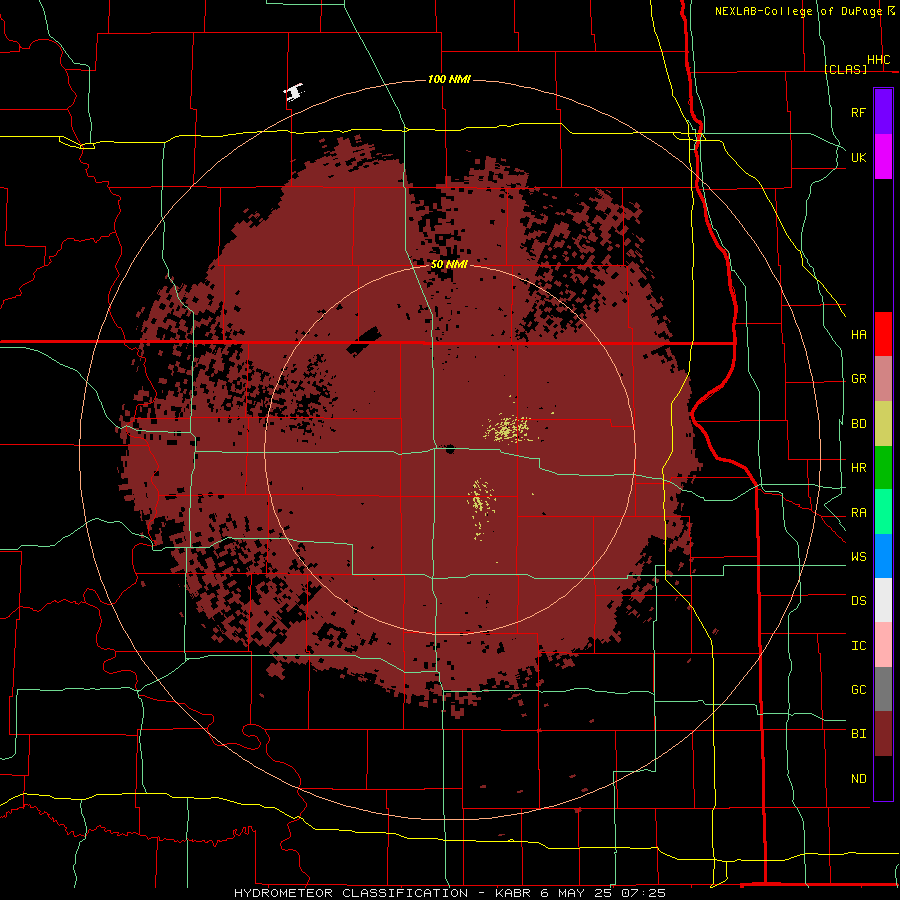Select the BD legend label
900x900 pixels.
click(x=858, y=424)
